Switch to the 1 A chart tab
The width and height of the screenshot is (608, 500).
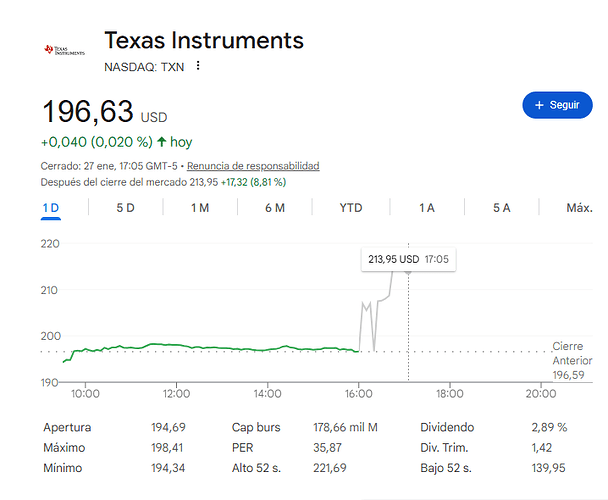coord(427,208)
